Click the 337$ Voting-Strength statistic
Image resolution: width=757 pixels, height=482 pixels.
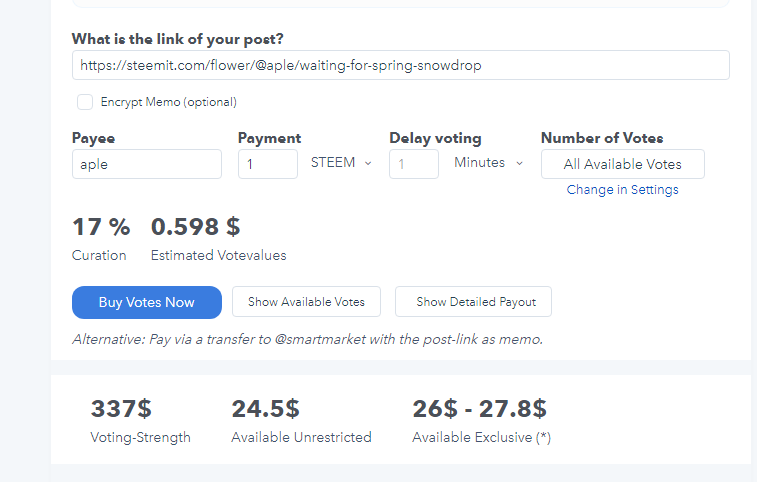point(121,409)
